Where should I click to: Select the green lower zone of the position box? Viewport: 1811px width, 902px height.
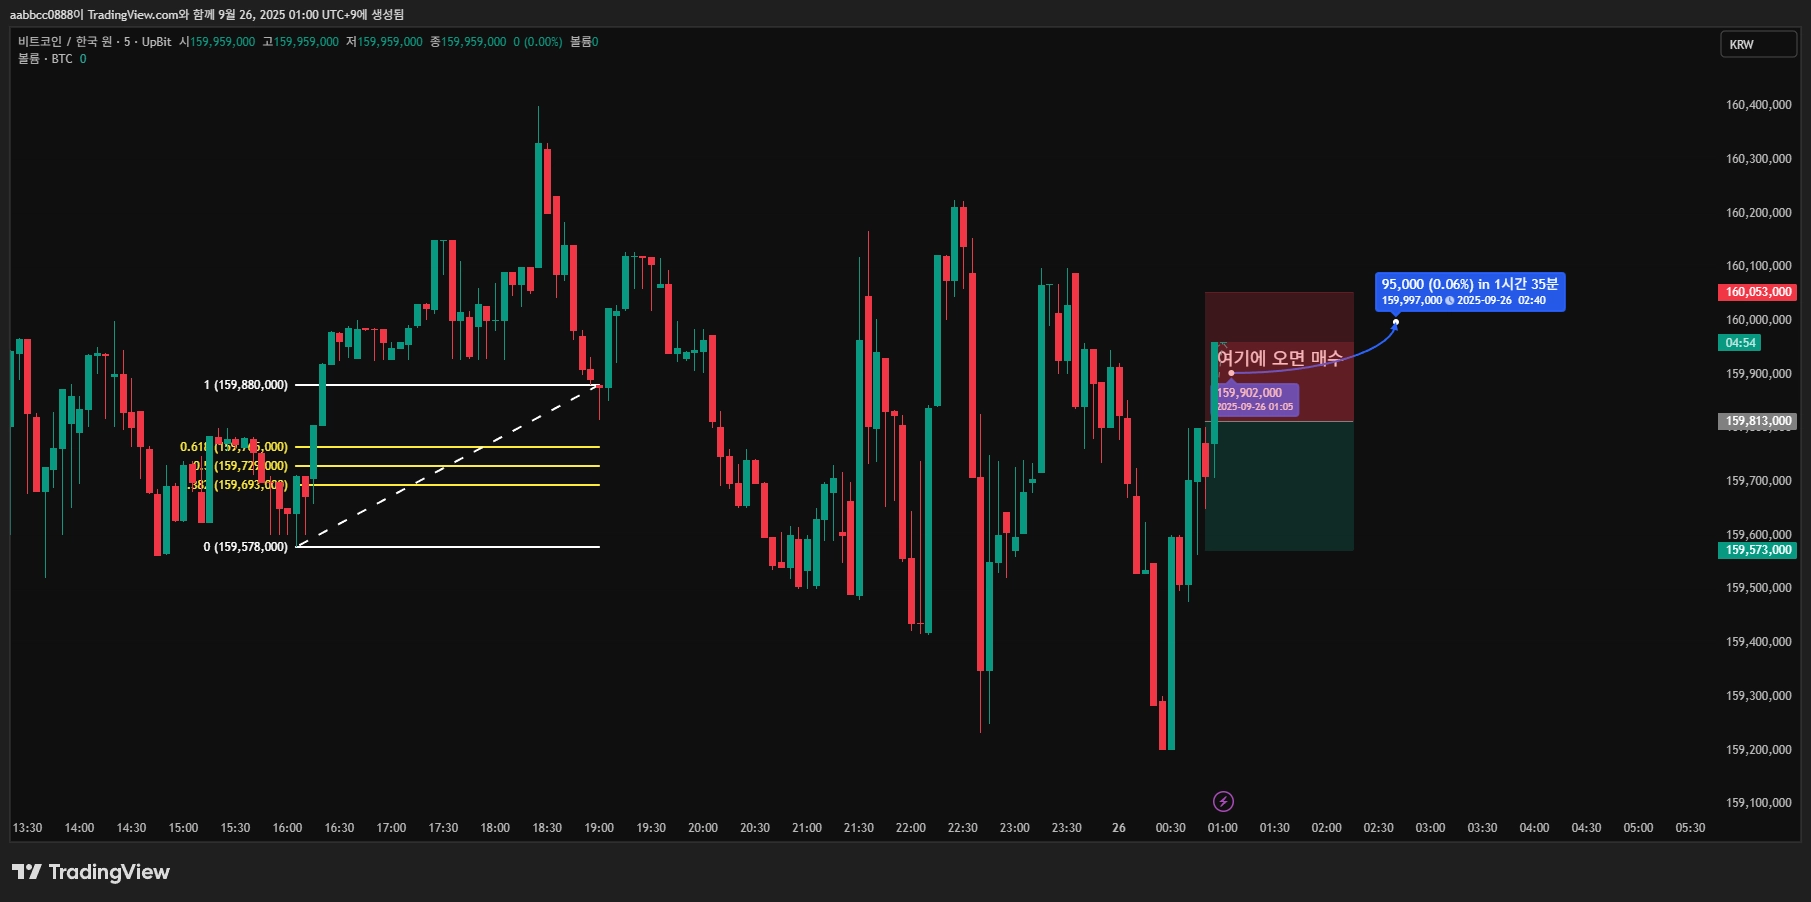pyautogui.click(x=1279, y=486)
